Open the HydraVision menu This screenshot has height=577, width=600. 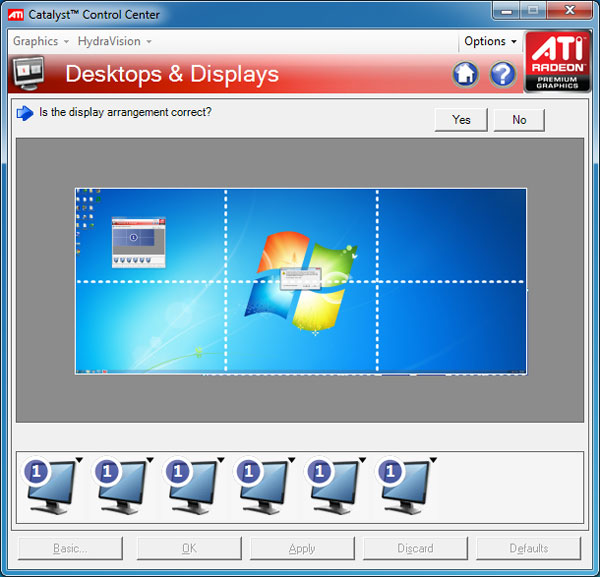(114, 41)
